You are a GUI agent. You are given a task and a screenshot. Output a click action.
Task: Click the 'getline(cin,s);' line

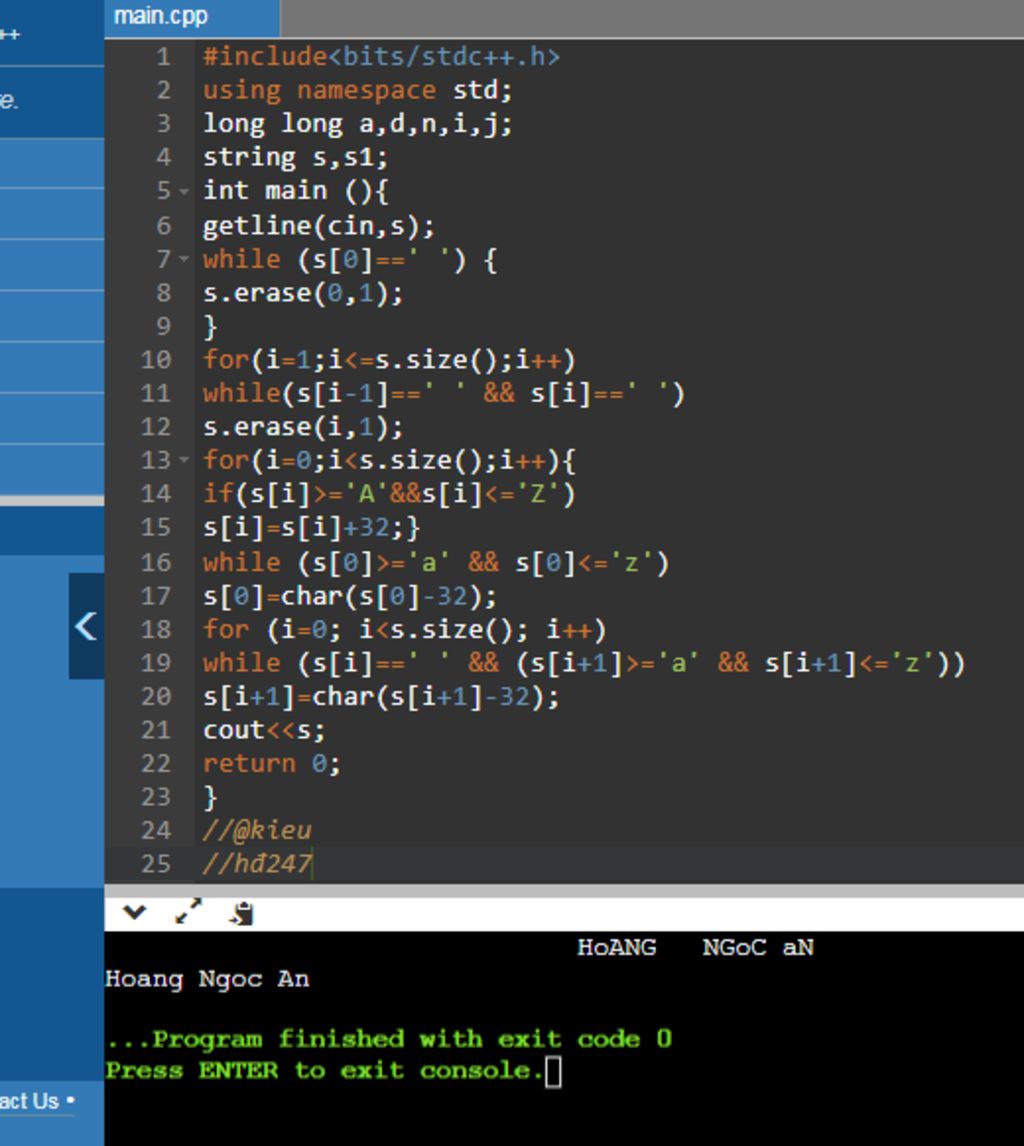pos(319,226)
